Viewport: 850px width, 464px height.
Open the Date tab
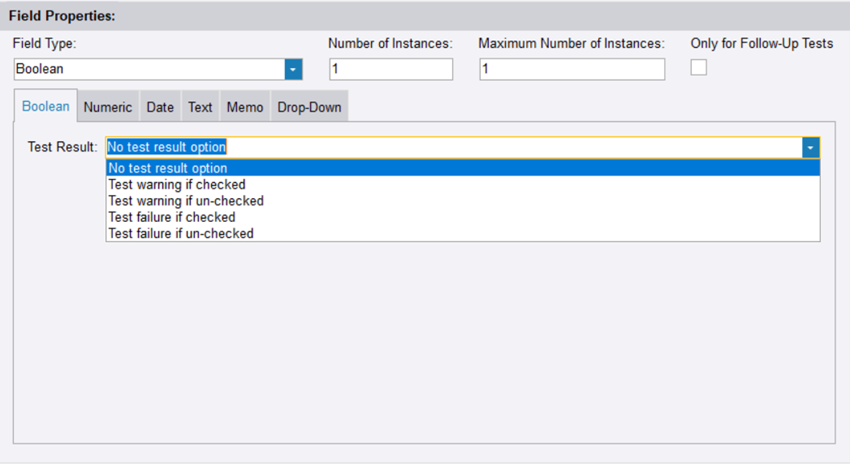(x=160, y=107)
